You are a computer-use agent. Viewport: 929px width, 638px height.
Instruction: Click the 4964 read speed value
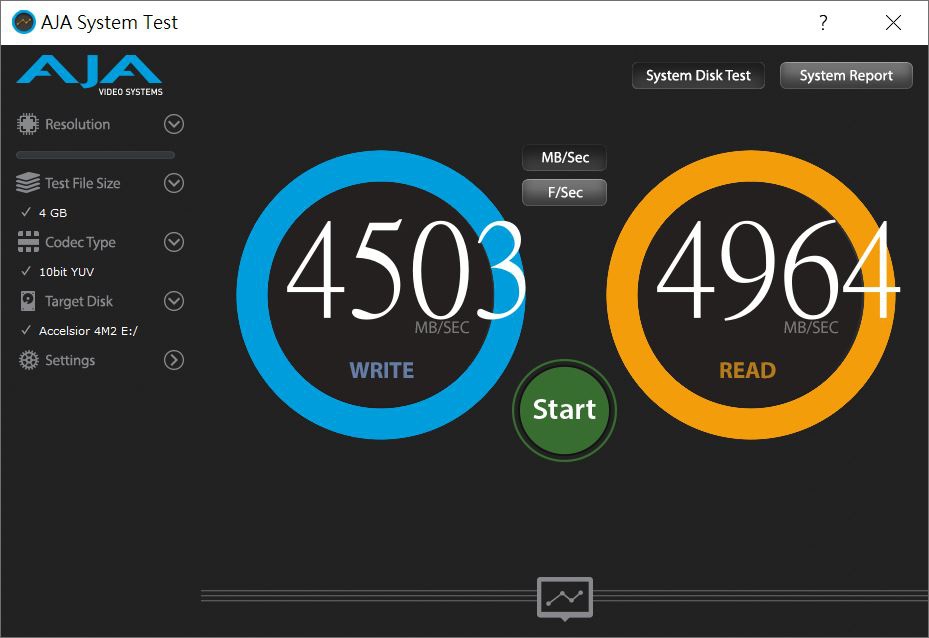click(778, 270)
